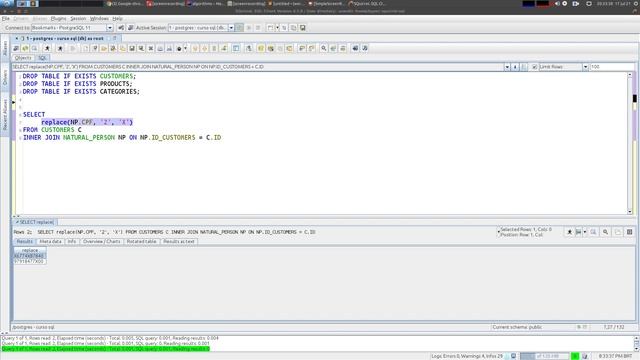Click the first result row under replace
The height and width of the screenshot is (360, 640).
click(30, 256)
